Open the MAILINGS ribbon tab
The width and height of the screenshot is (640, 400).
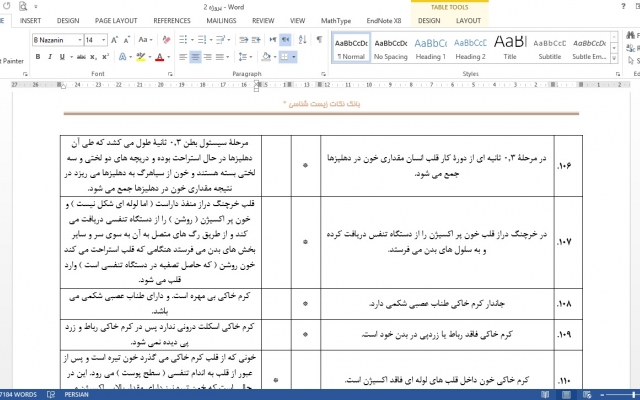[x=221, y=21]
